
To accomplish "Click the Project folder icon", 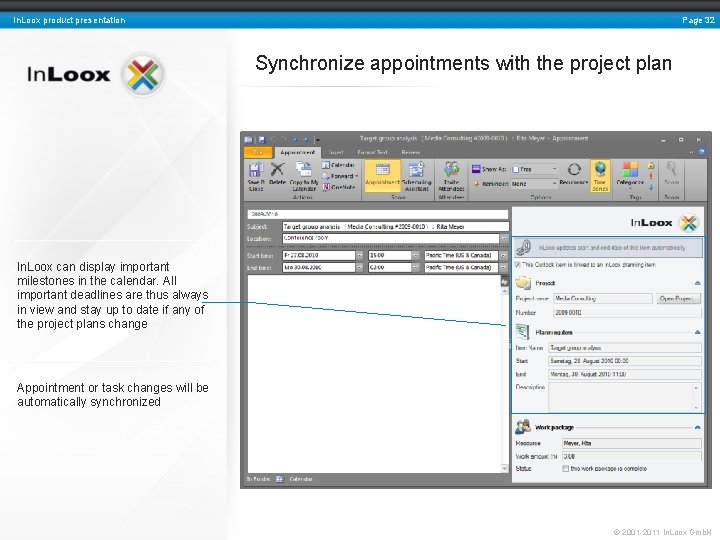I will click(x=523, y=283).
